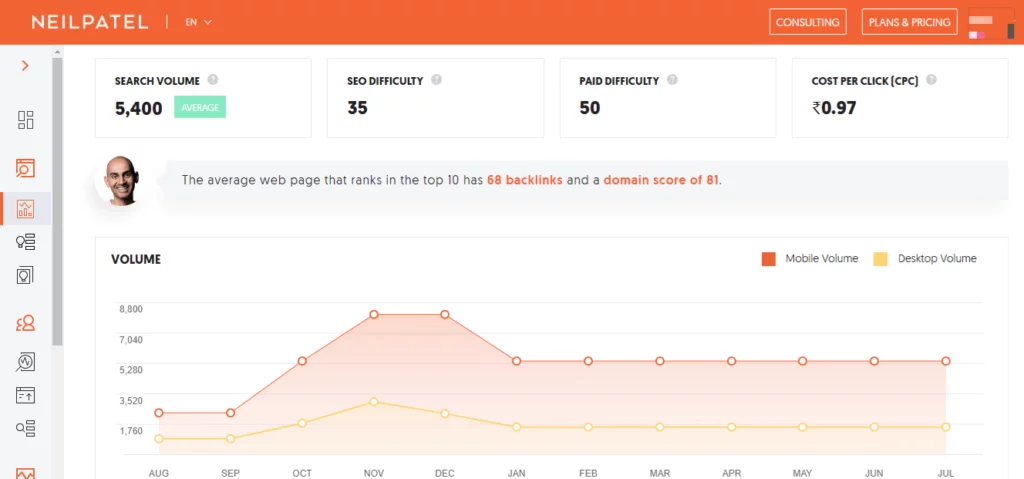Select the desktop volume point for NOV

pyautogui.click(x=374, y=402)
